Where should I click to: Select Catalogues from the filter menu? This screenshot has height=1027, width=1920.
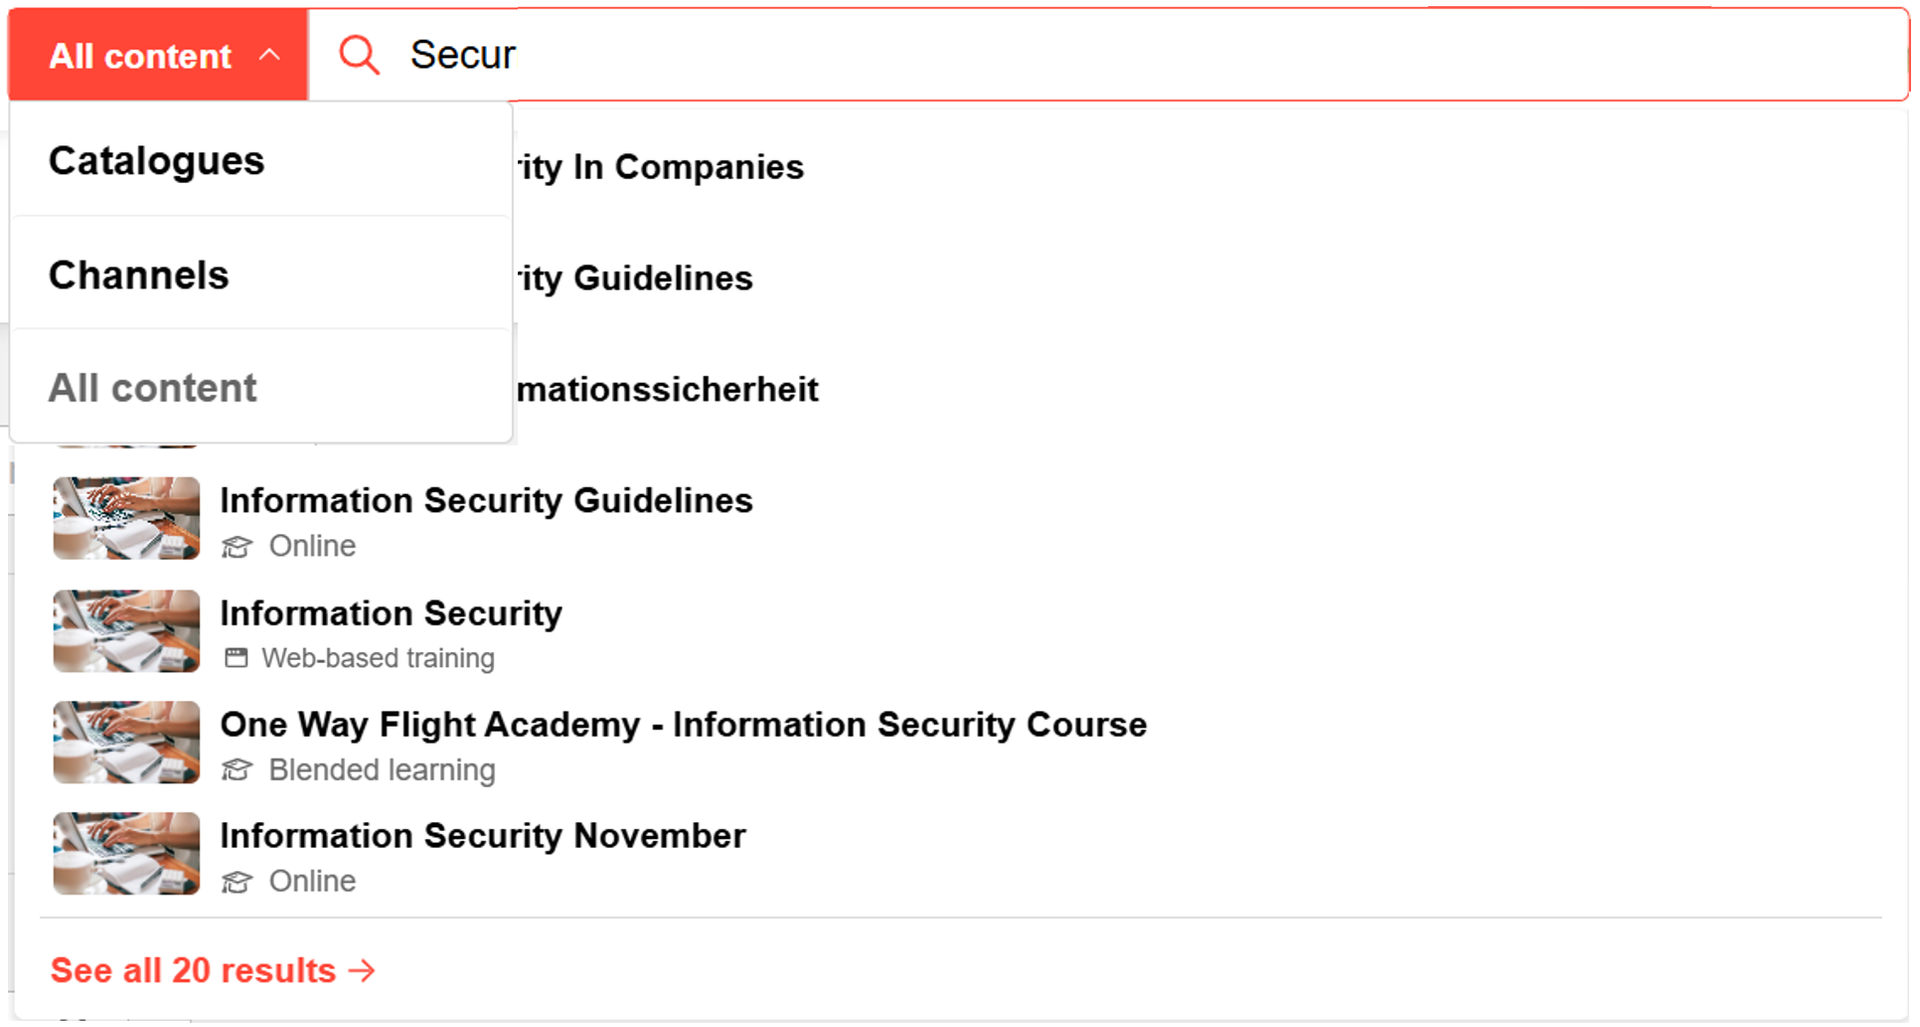click(157, 161)
